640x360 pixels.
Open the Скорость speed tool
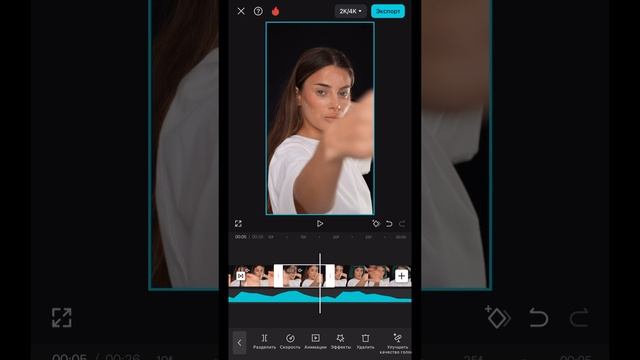click(290, 341)
